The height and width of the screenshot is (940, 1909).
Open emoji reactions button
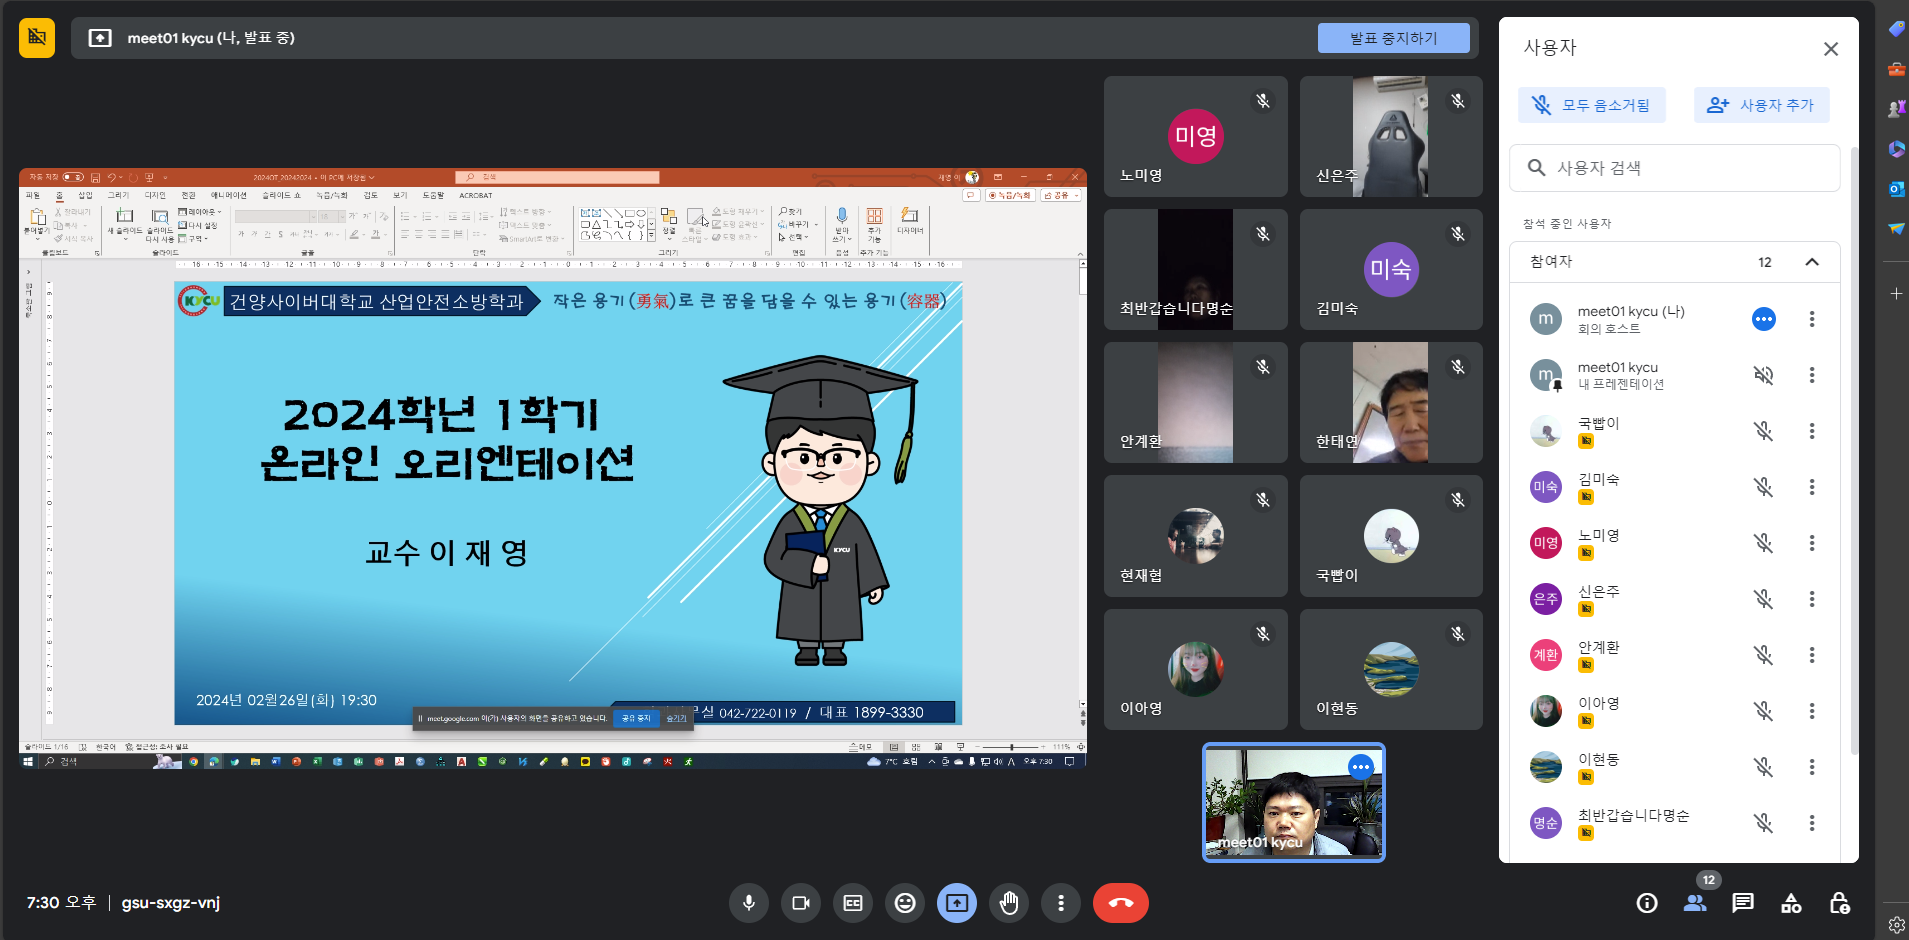904,903
